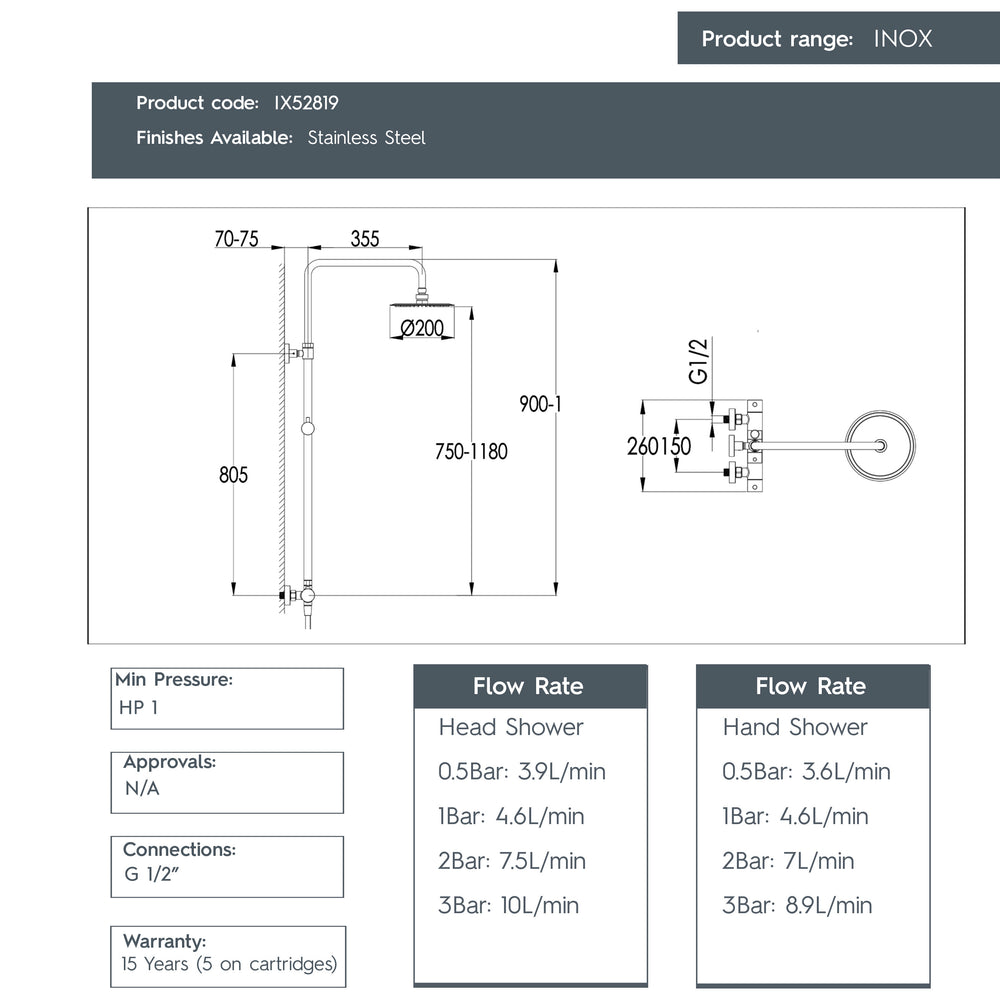1000x1000 pixels.
Task: Click the Head Shower 2Bar 7.5L/min value
Action: pos(511,861)
